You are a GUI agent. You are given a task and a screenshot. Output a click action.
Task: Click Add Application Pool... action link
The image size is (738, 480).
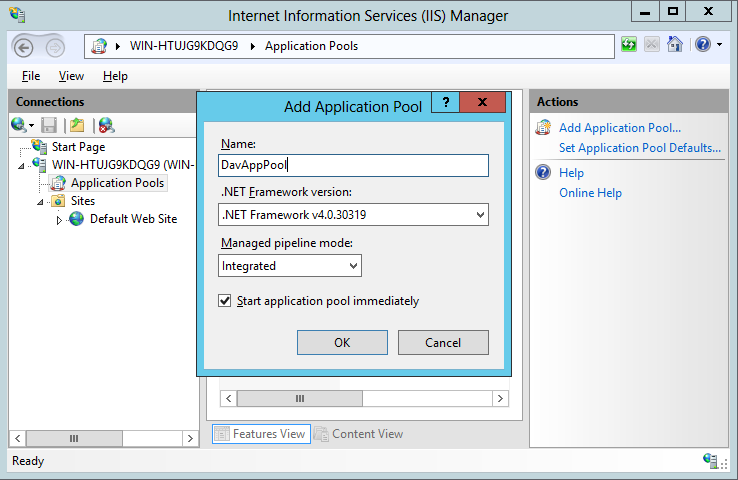click(620, 128)
